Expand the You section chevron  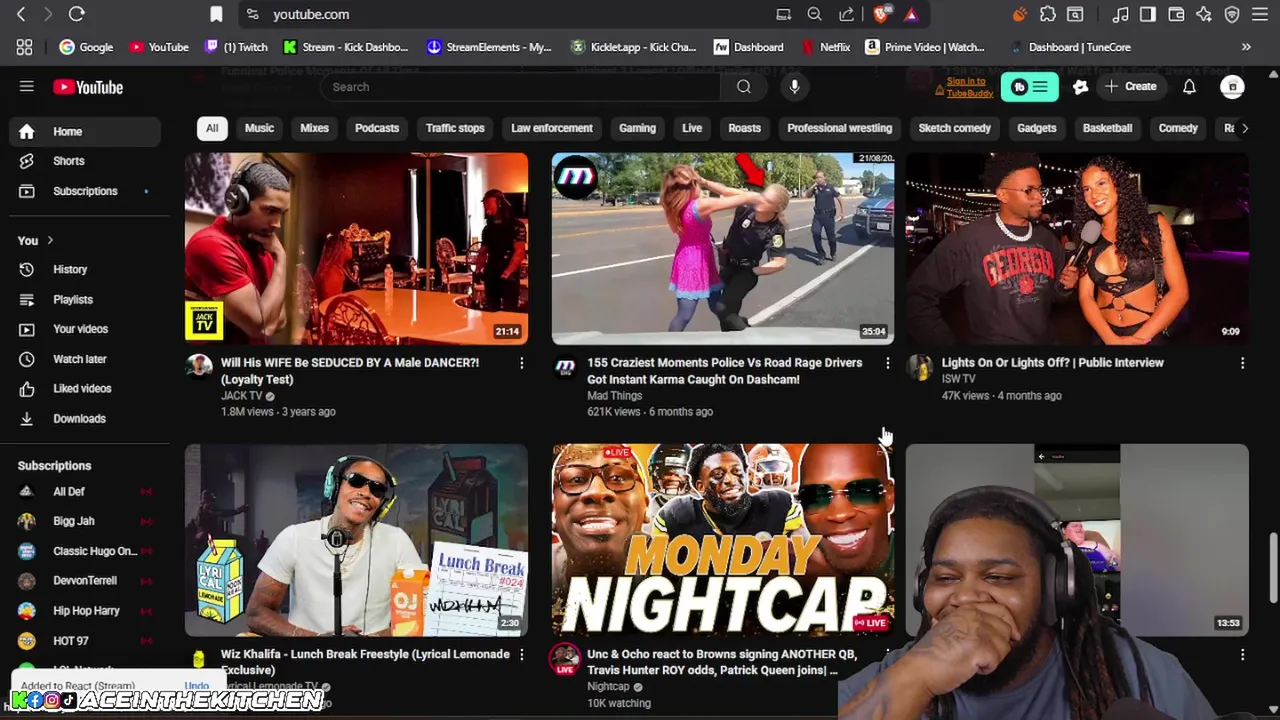50,240
